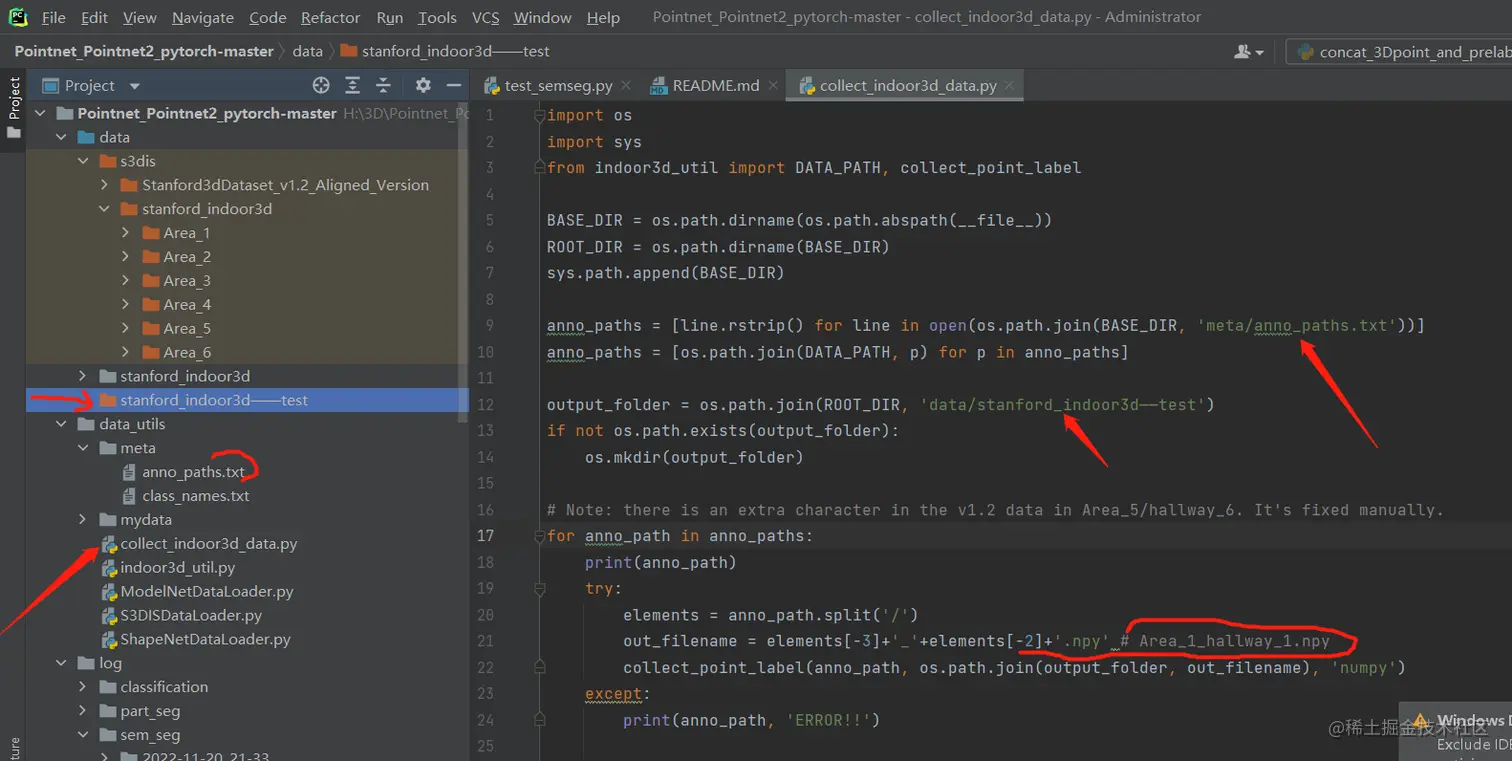Open ModelNetDataLoader.py file
Screen dimensions: 1512x761
(207, 591)
